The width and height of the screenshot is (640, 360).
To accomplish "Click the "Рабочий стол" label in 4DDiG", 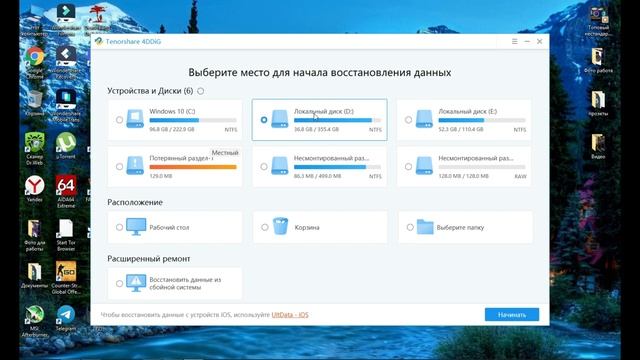I will tap(169, 227).
